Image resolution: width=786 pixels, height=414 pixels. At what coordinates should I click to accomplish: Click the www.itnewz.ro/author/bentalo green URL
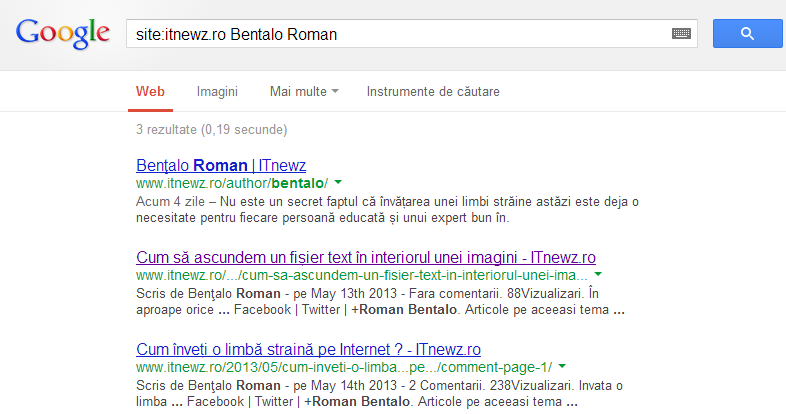pos(232,183)
